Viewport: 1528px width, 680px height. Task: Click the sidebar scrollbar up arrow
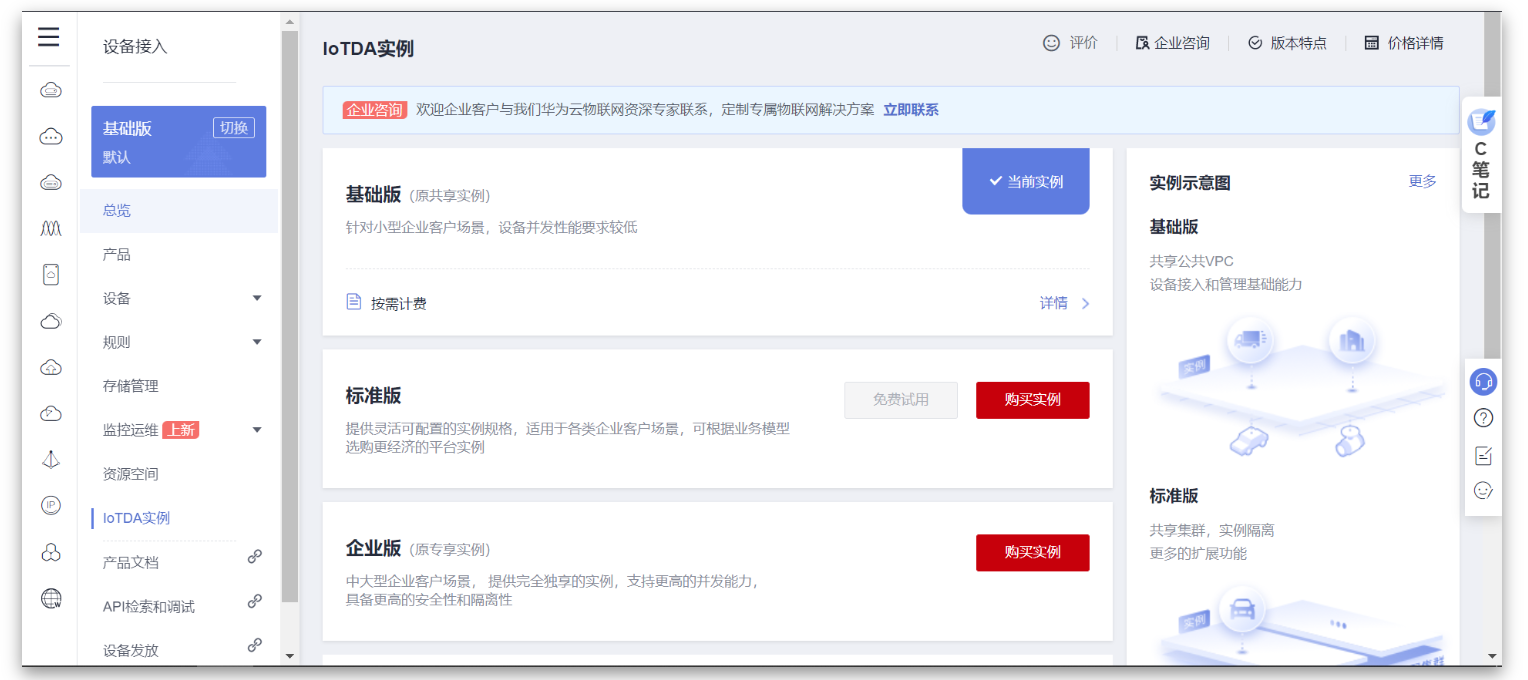[x=290, y=21]
